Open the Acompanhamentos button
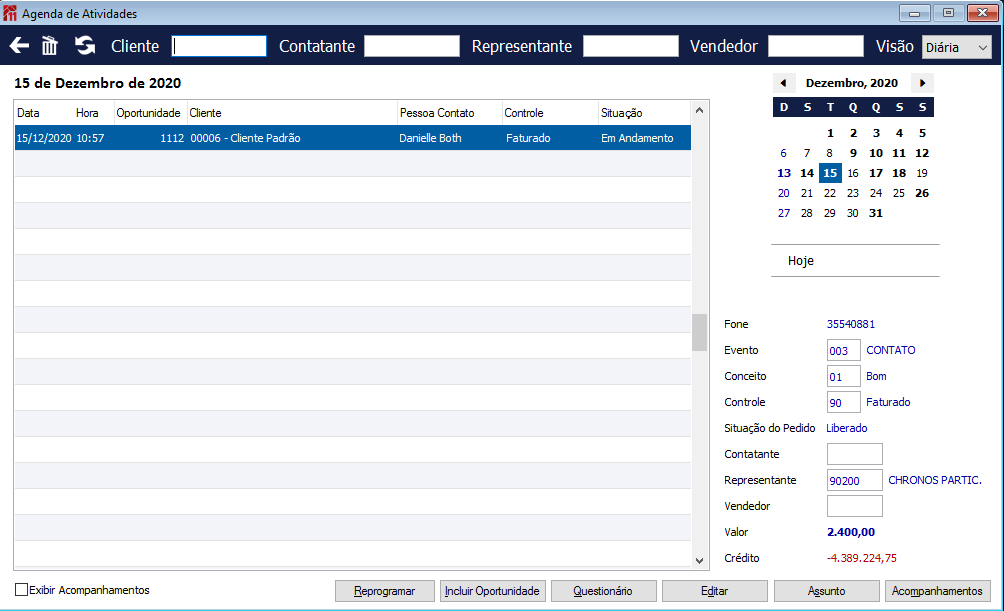The height and width of the screenshot is (611, 1004). [x=937, y=591]
